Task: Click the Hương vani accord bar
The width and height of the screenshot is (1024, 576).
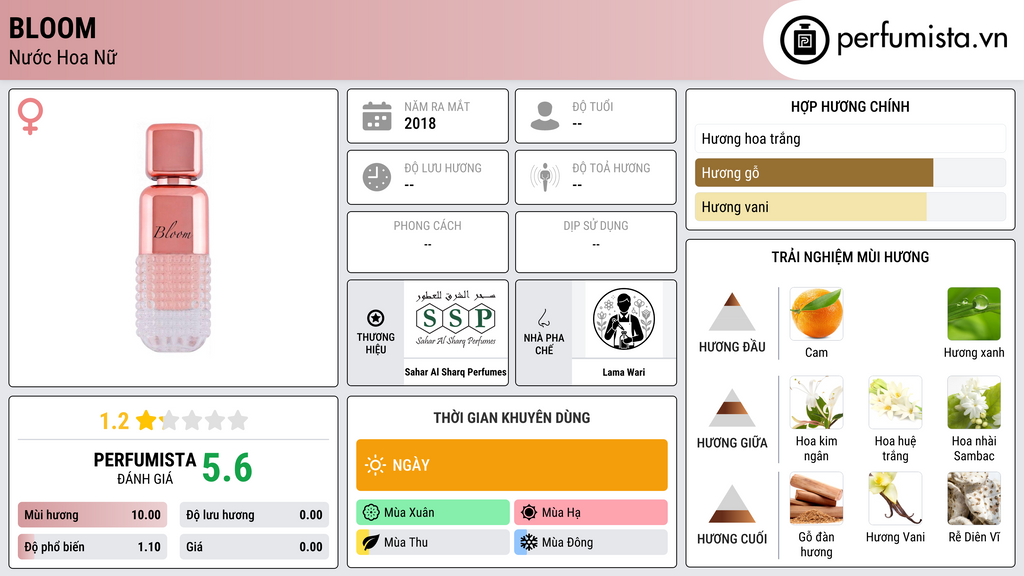Action: click(850, 206)
